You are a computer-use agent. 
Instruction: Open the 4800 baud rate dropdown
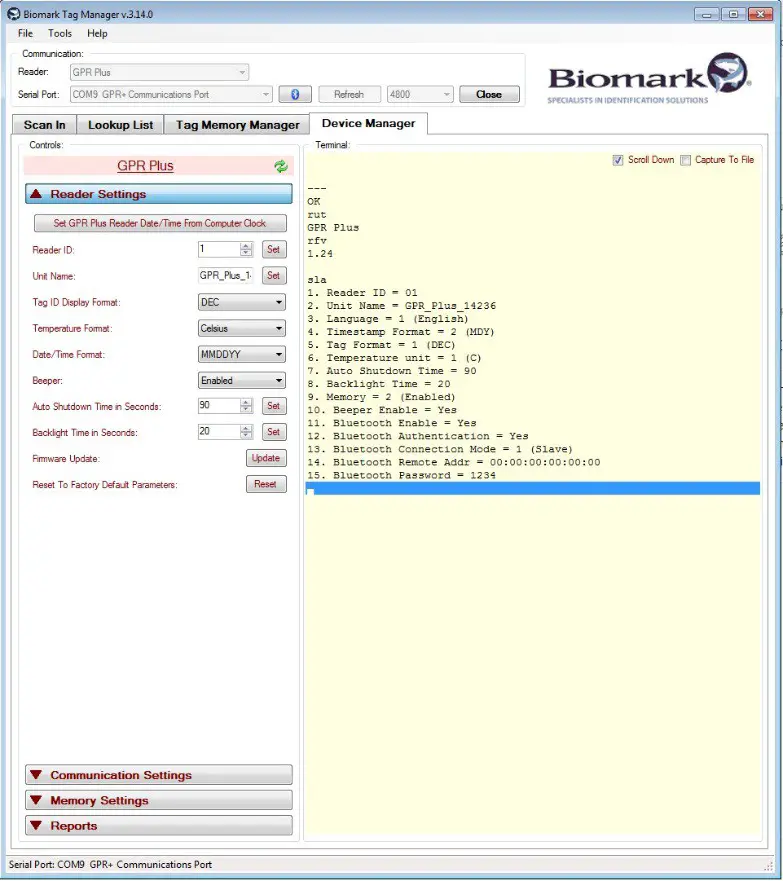pos(420,94)
